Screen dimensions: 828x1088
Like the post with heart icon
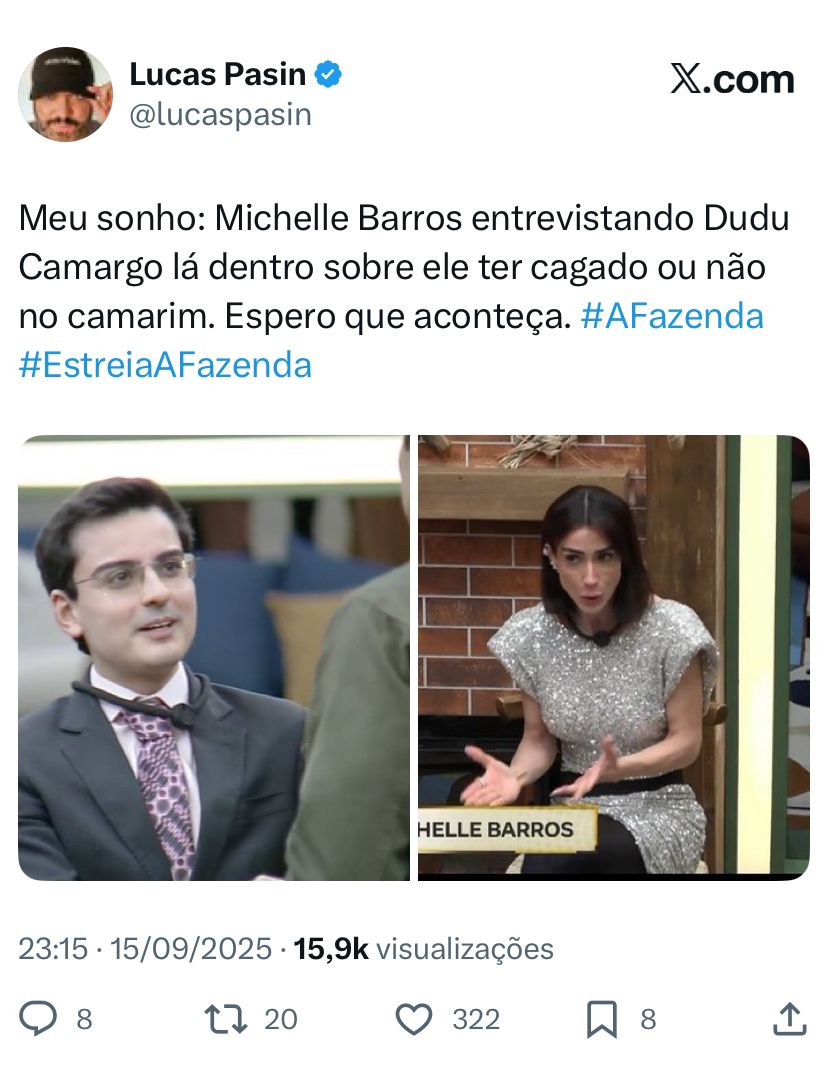tap(414, 1019)
